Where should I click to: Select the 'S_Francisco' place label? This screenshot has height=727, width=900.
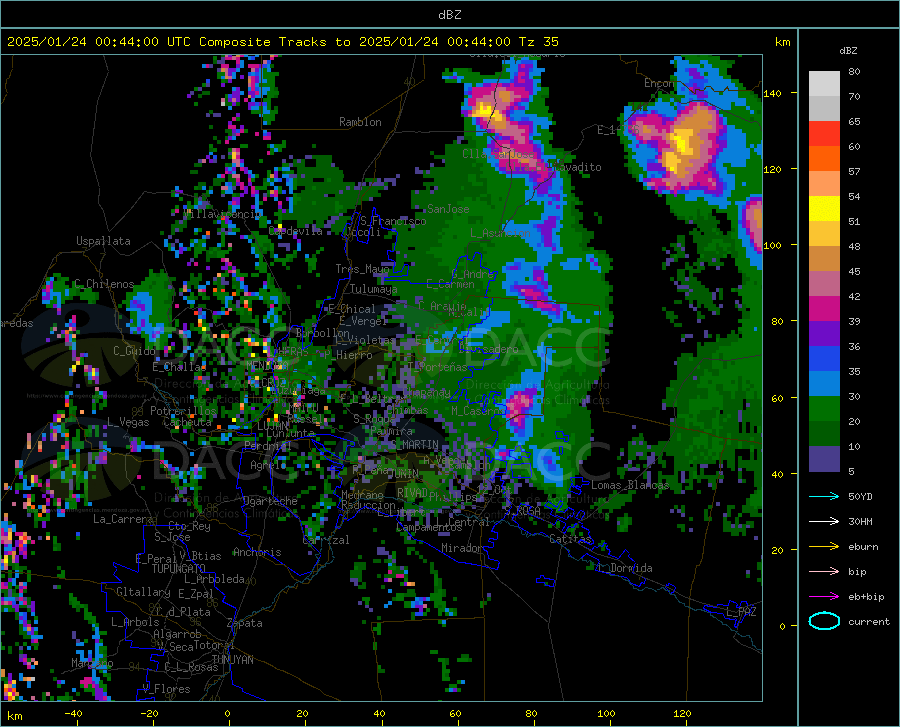[393, 221]
